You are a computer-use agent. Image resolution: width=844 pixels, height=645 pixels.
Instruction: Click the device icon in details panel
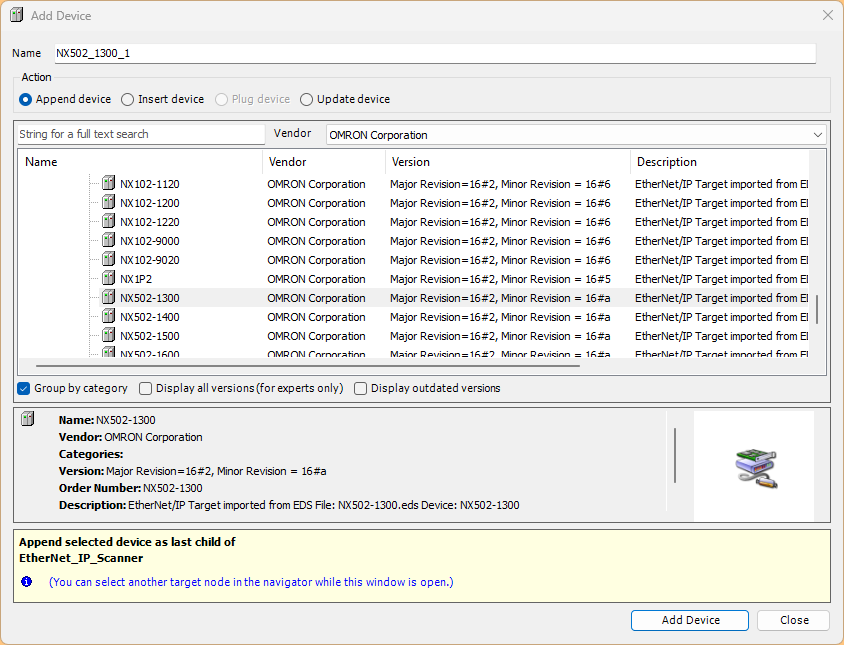[x=28, y=420]
